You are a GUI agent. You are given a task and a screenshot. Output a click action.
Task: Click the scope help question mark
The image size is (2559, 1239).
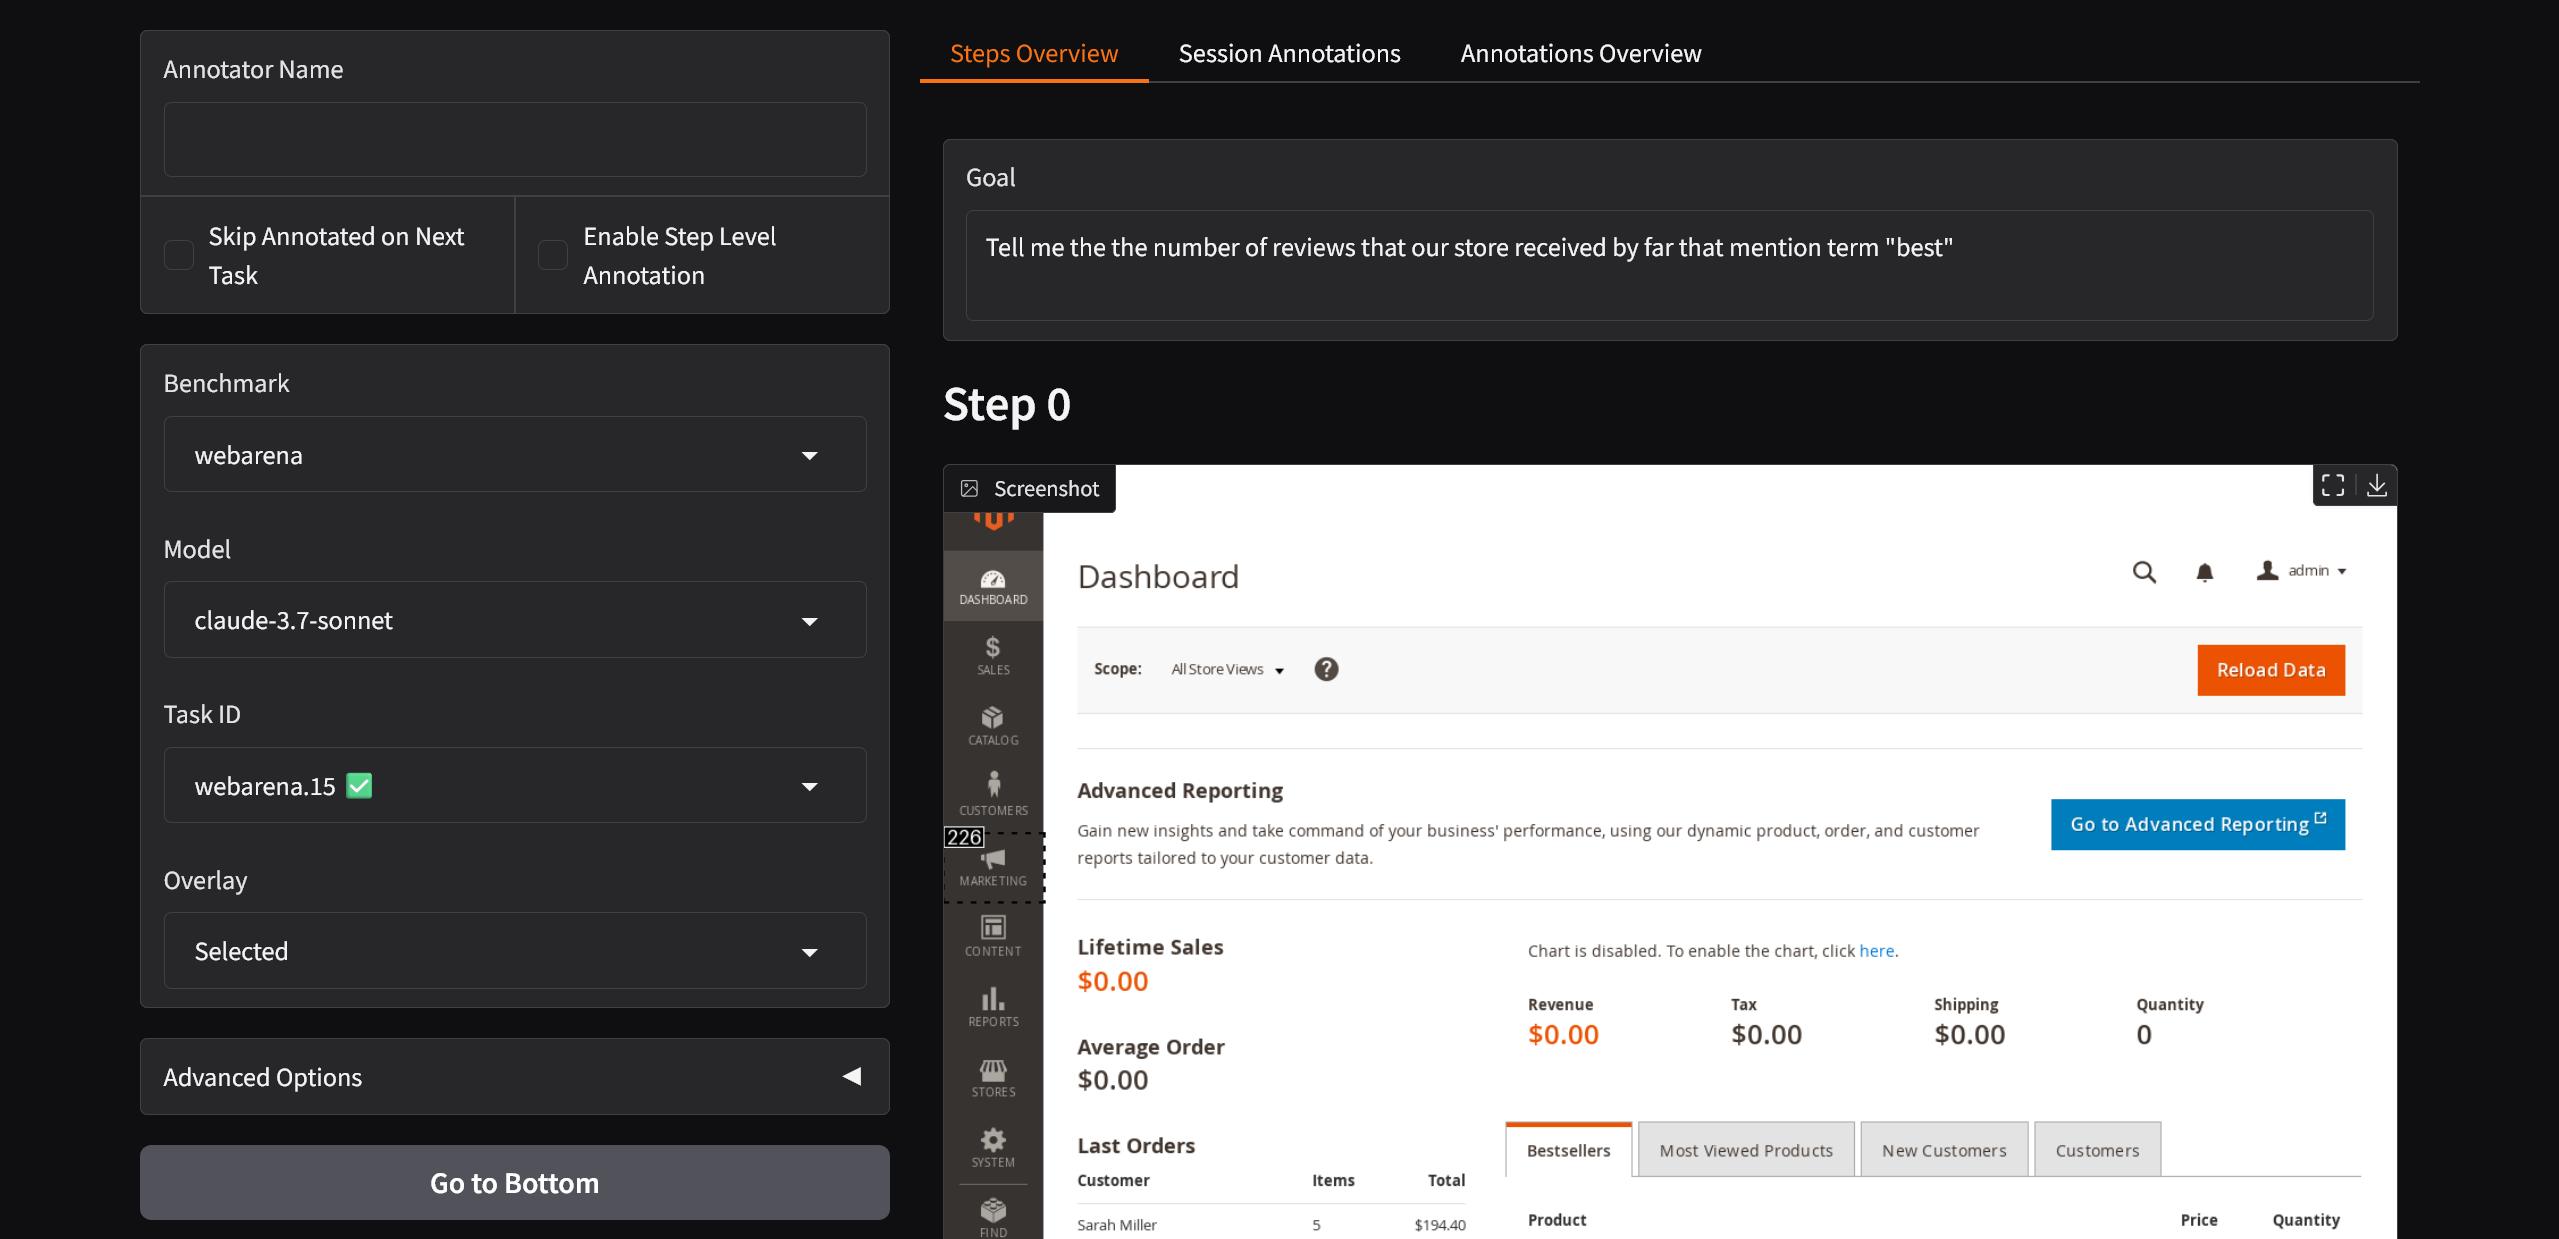[x=1326, y=669]
